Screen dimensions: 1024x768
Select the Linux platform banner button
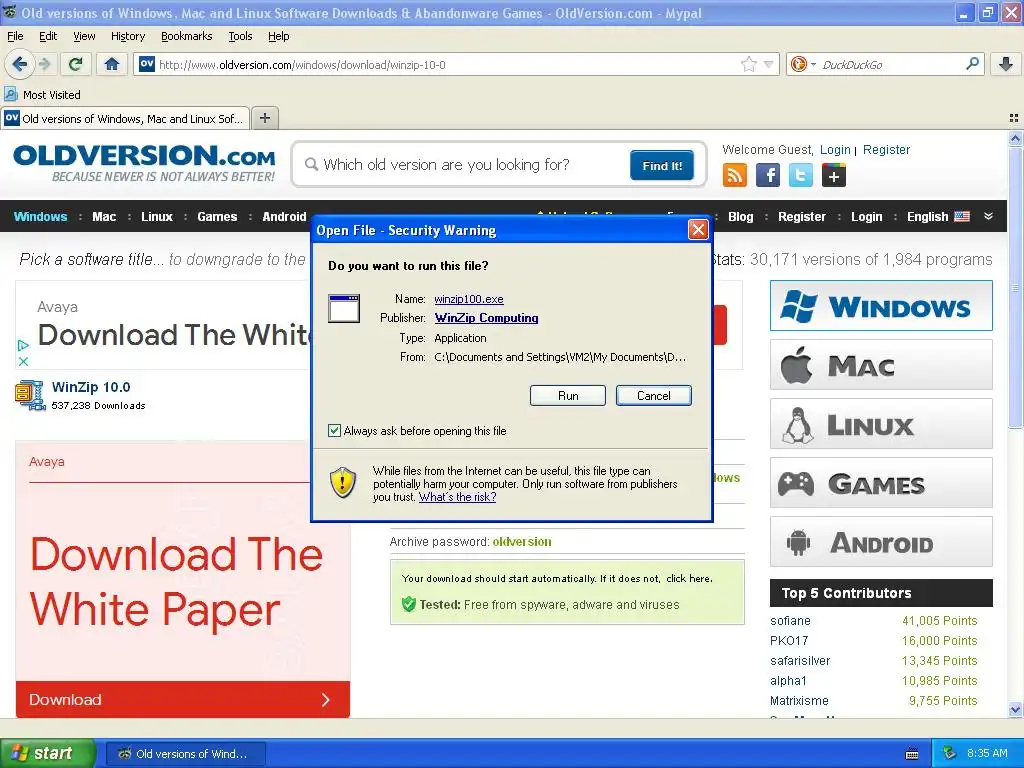pos(881,424)
